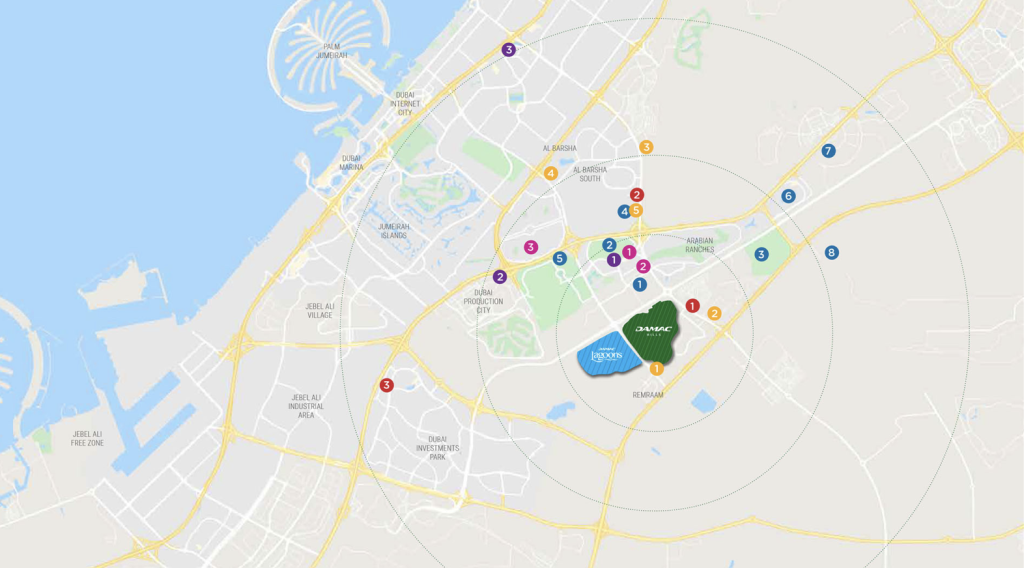The height and width of the screenshot is (568, 1024).
Task: Click the Palm Jumeirah label
Action: pos(332,51)
